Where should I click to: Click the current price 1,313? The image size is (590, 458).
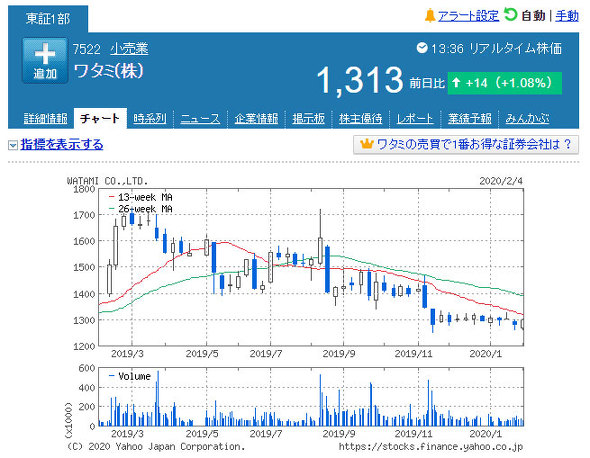click(x=360, y=80)
